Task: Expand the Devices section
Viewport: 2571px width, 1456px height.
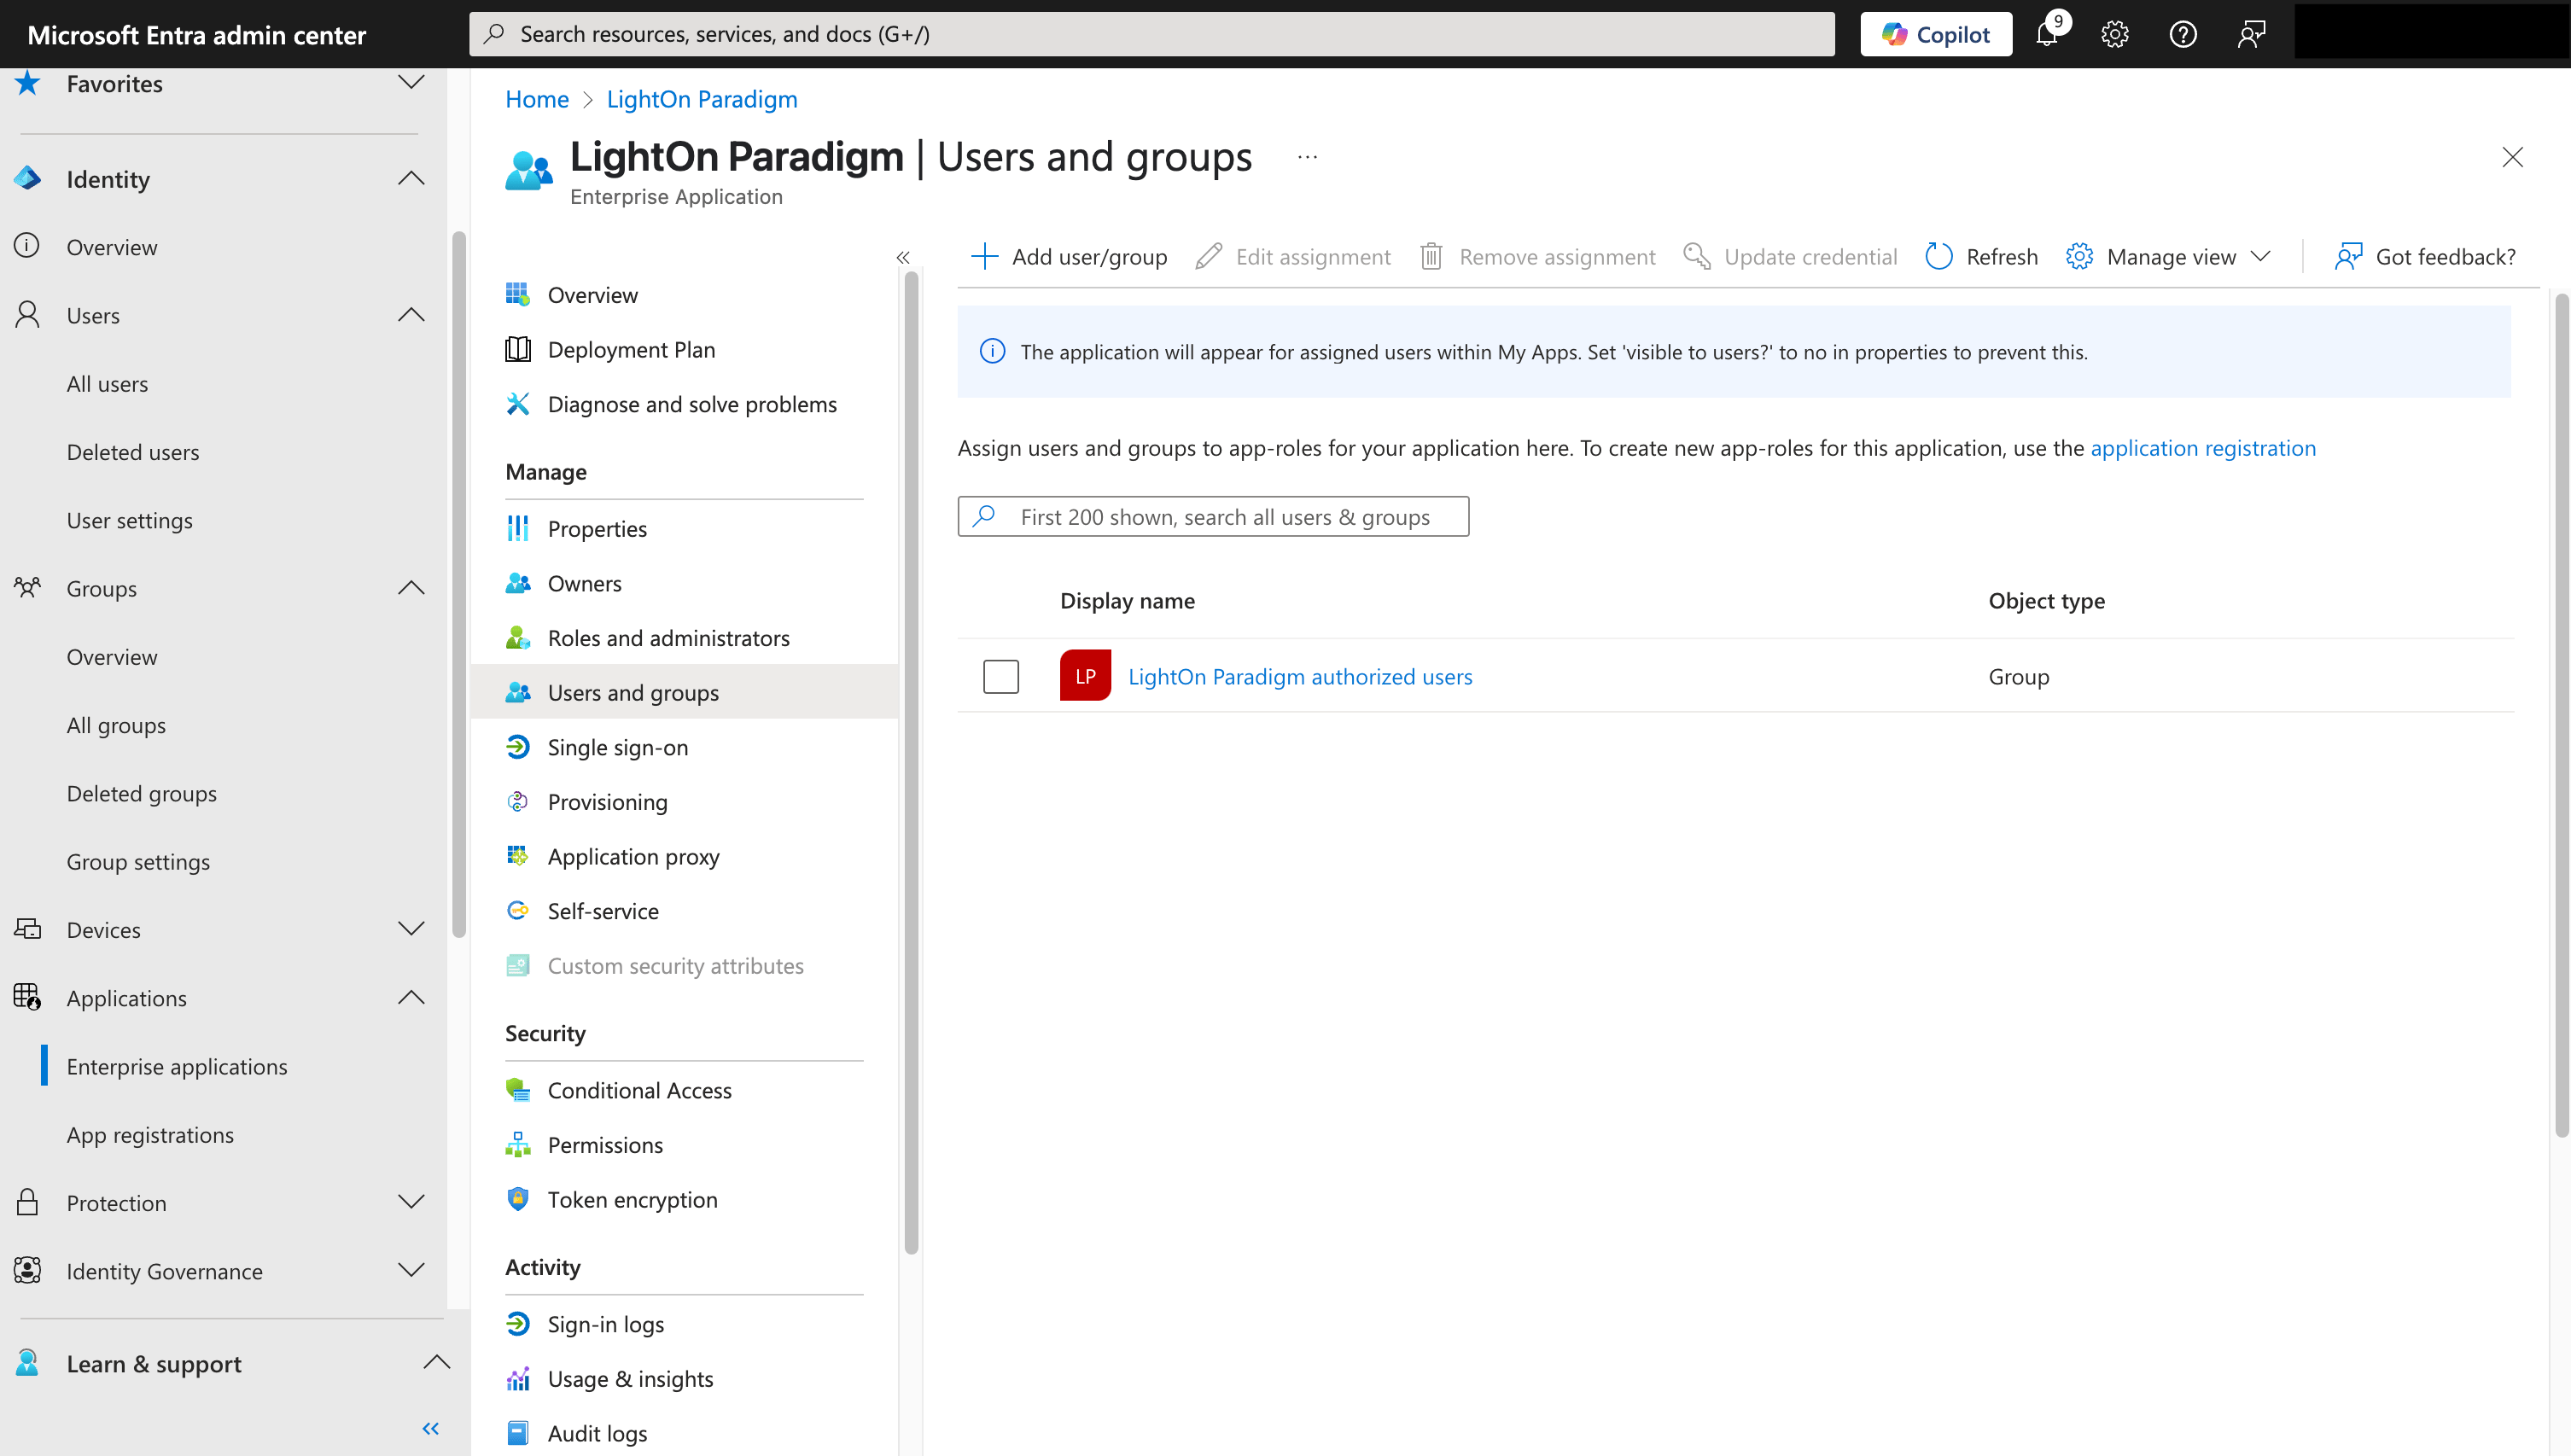Action: (x=410, y=929)
